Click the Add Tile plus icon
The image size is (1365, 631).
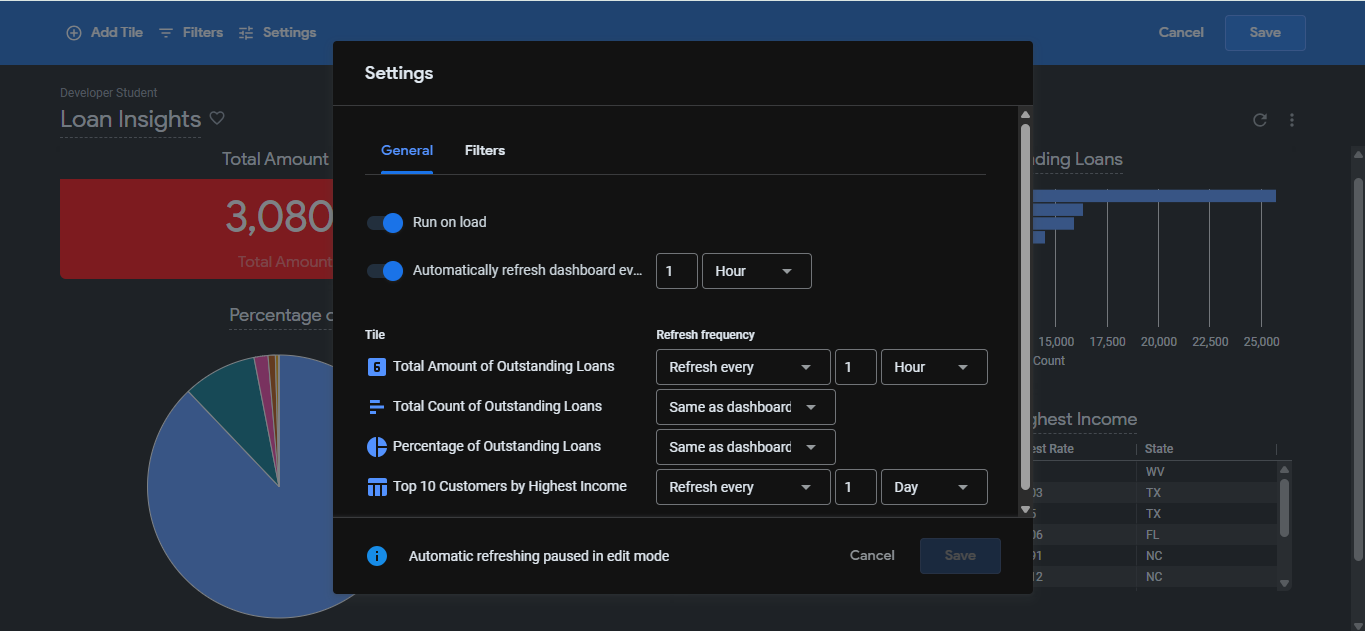pos(74,33)
